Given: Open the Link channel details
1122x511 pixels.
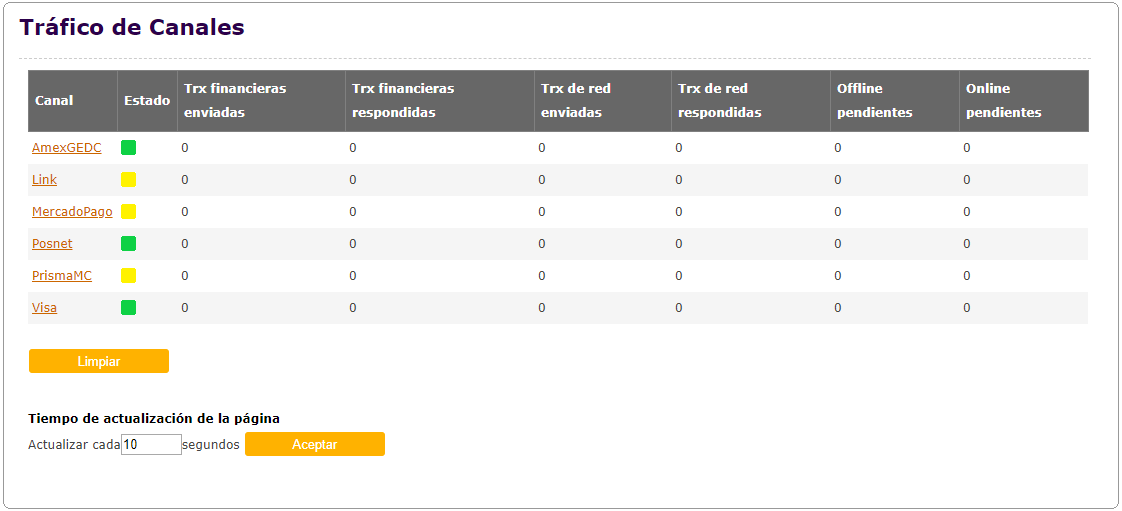Looking at the screenshot, I should pyautogui.click(x=44, y=180).
